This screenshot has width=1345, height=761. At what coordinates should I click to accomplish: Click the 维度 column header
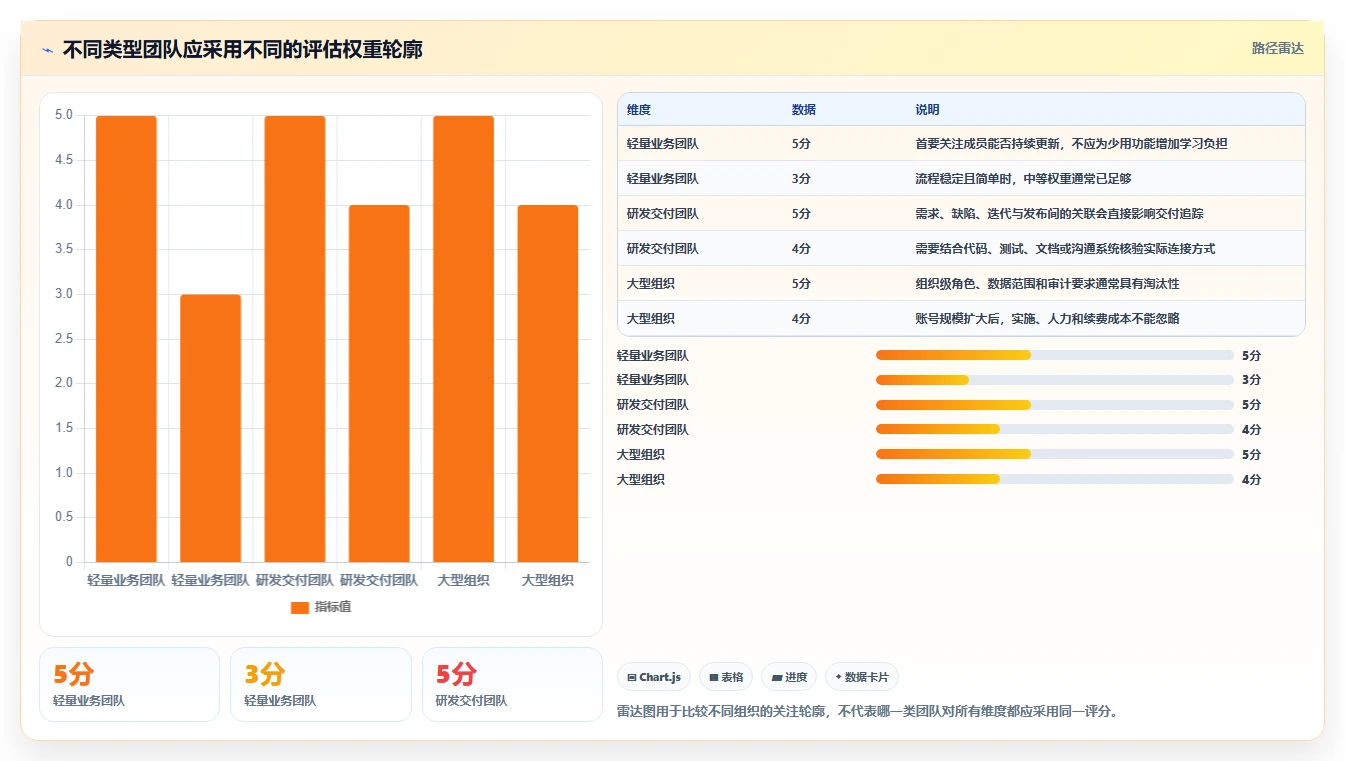coord(639,110)
